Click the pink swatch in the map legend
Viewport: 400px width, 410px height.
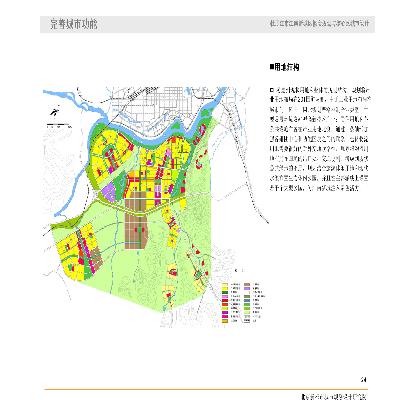[x=225, y=296]
